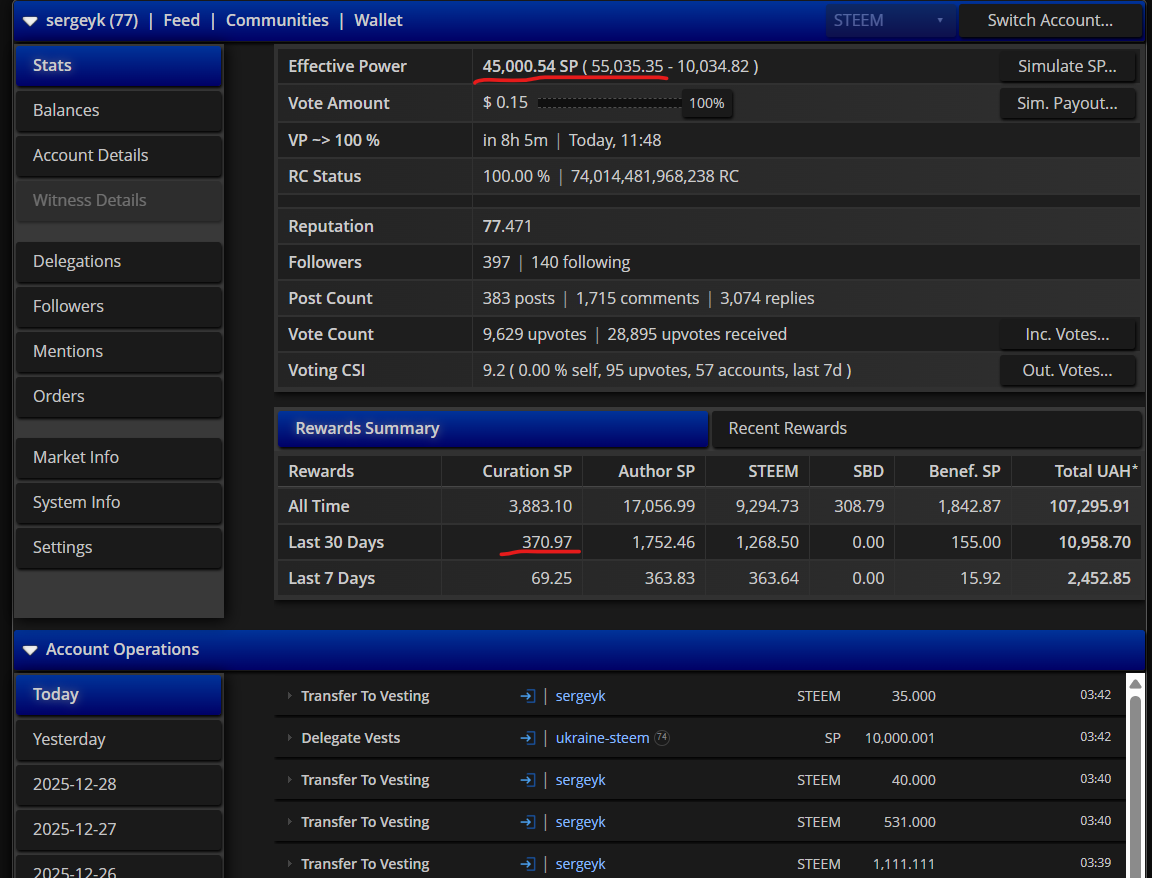Click the arrow icon in the 1,111.111 STEEM row

(528, 863)
